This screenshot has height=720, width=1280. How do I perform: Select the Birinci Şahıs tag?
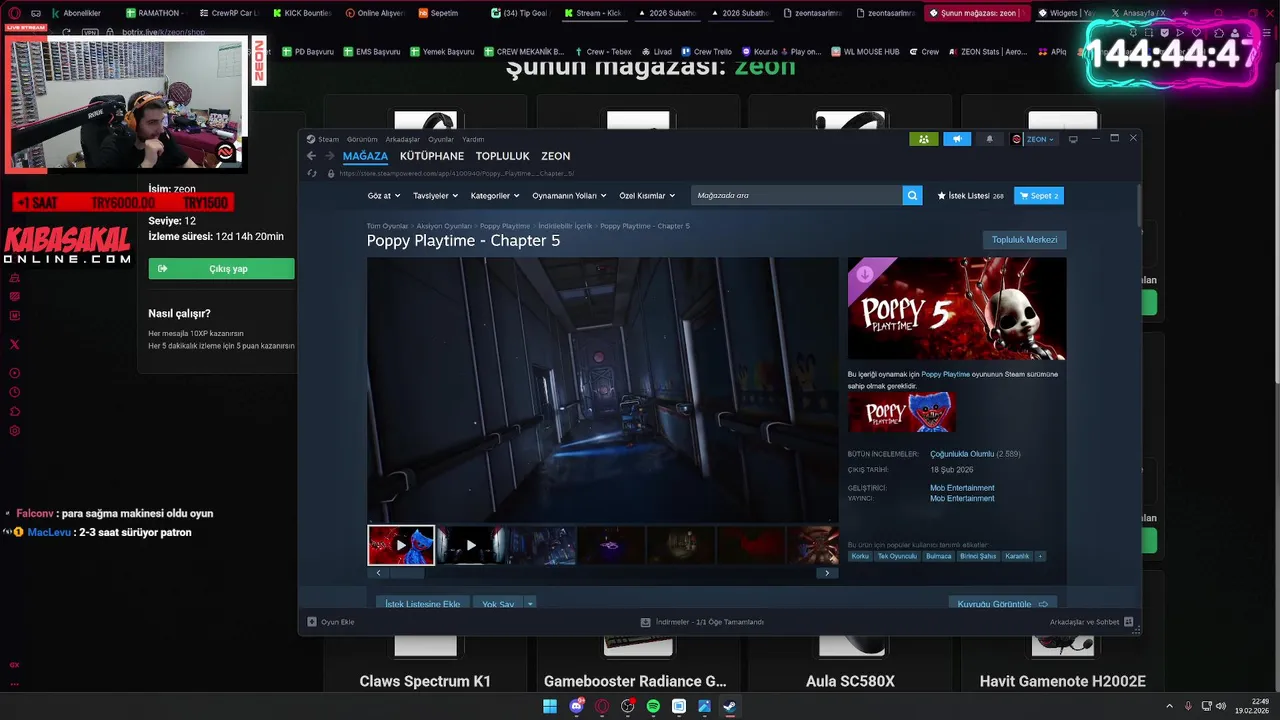click(x=978, y=556)
